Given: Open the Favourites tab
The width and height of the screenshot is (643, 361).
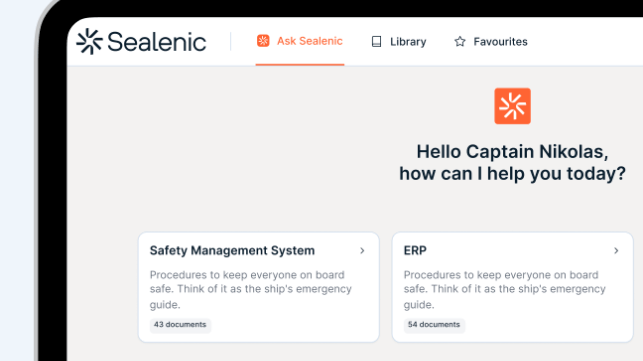Looking at the screenshot, I should pyautogui.click(x=490, y=41).
